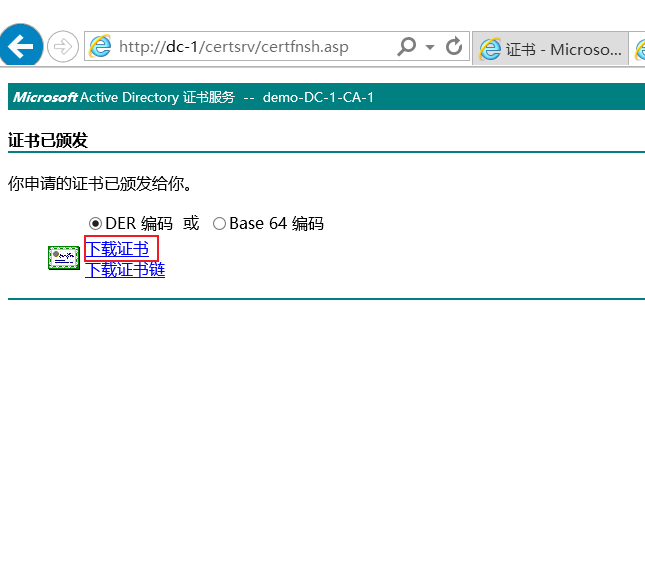645x572 pixels.
Task: Open the address bar dropdown arrow
Action: (430, 47)
